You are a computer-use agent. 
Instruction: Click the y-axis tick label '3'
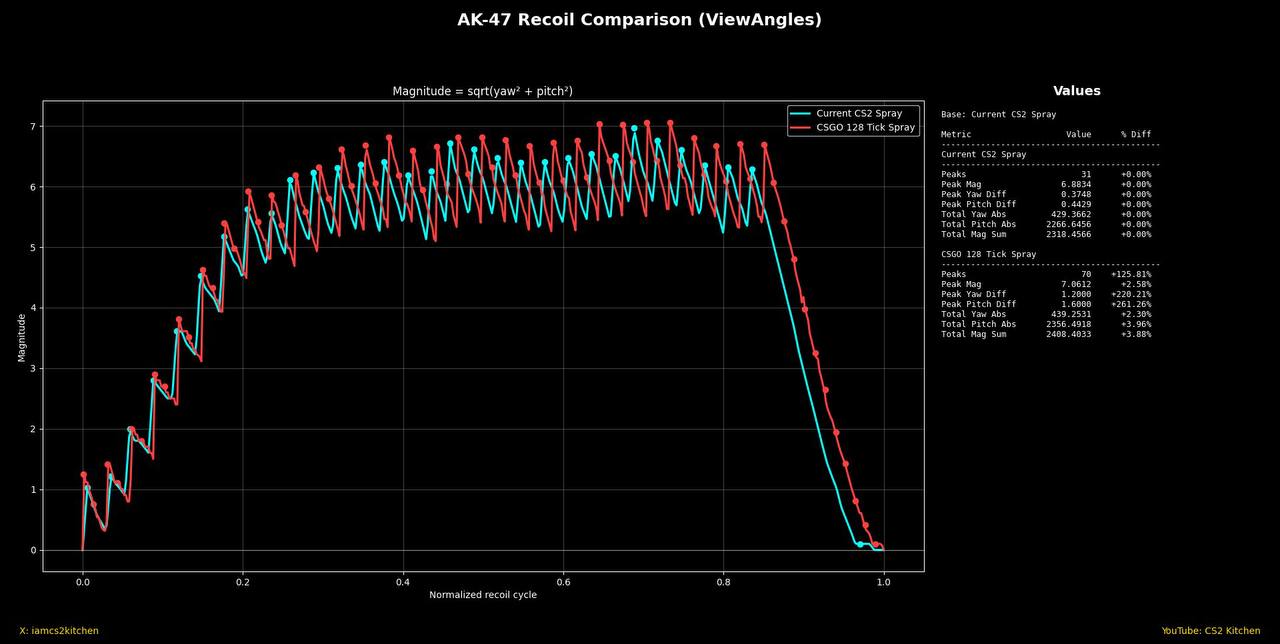[33, 369]
